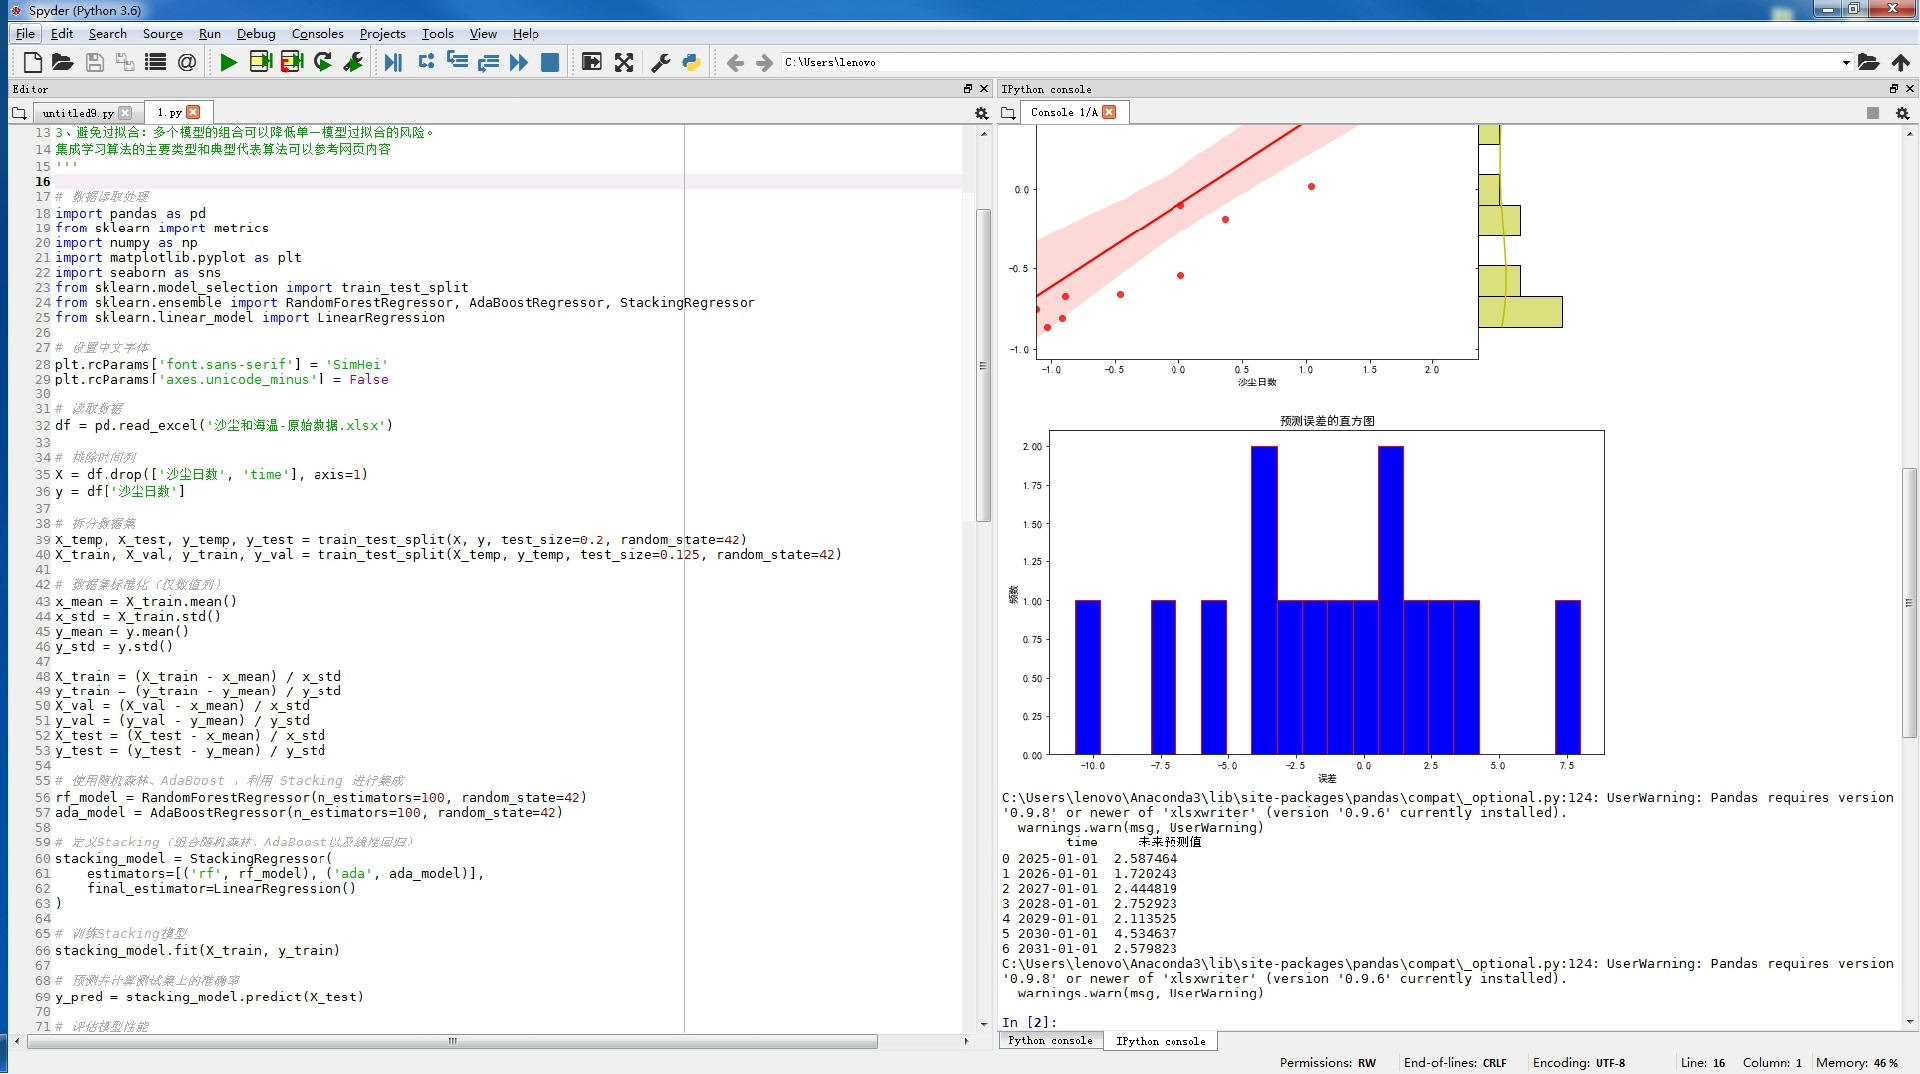Run cell and advance icon
This screenshot has width=1920, height=1074.
[x=292, y=62]
